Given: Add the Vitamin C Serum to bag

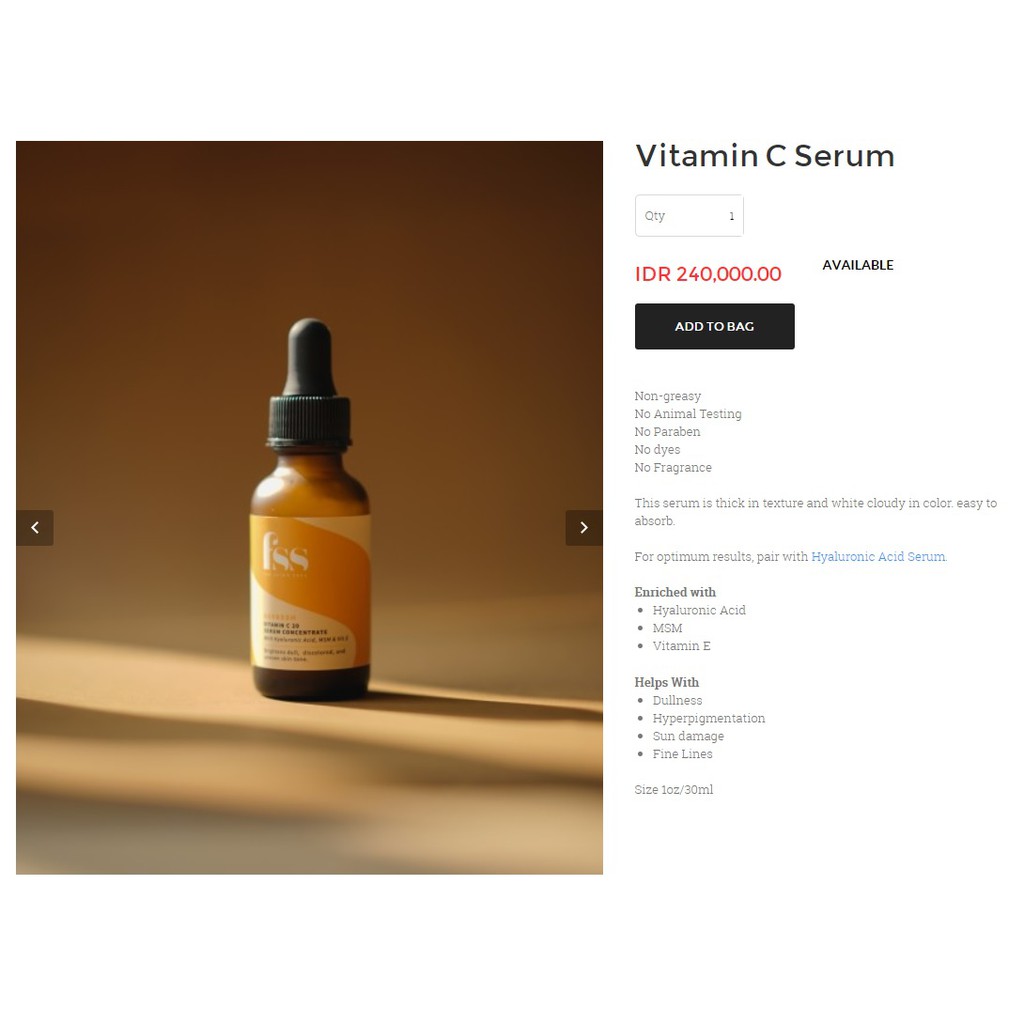Looking at the screenshot, I should click(714, 327).
